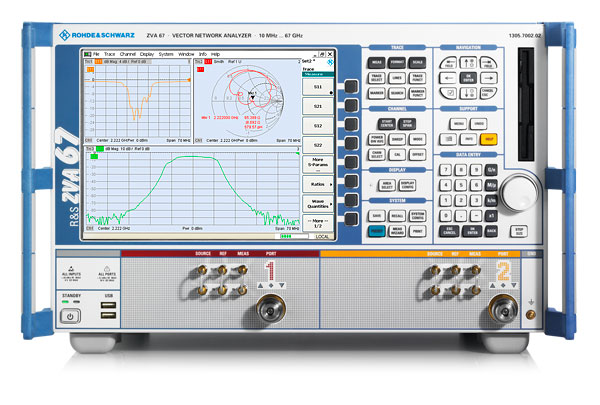Click the Port 1 test connector
Screen dimensions: 600x405
[271, 309]
